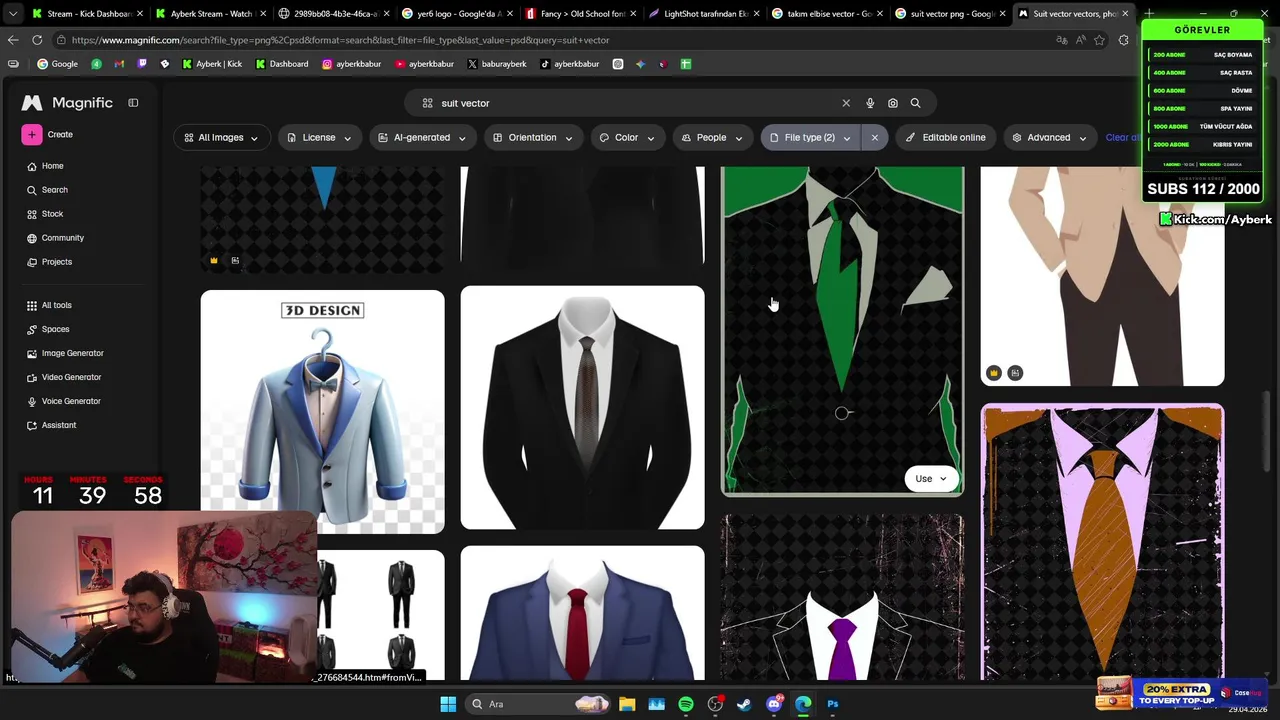Open the baburayberk X bookmark
The width and height of the screenshot is (1280, 720).
click(x=497, y=64)
